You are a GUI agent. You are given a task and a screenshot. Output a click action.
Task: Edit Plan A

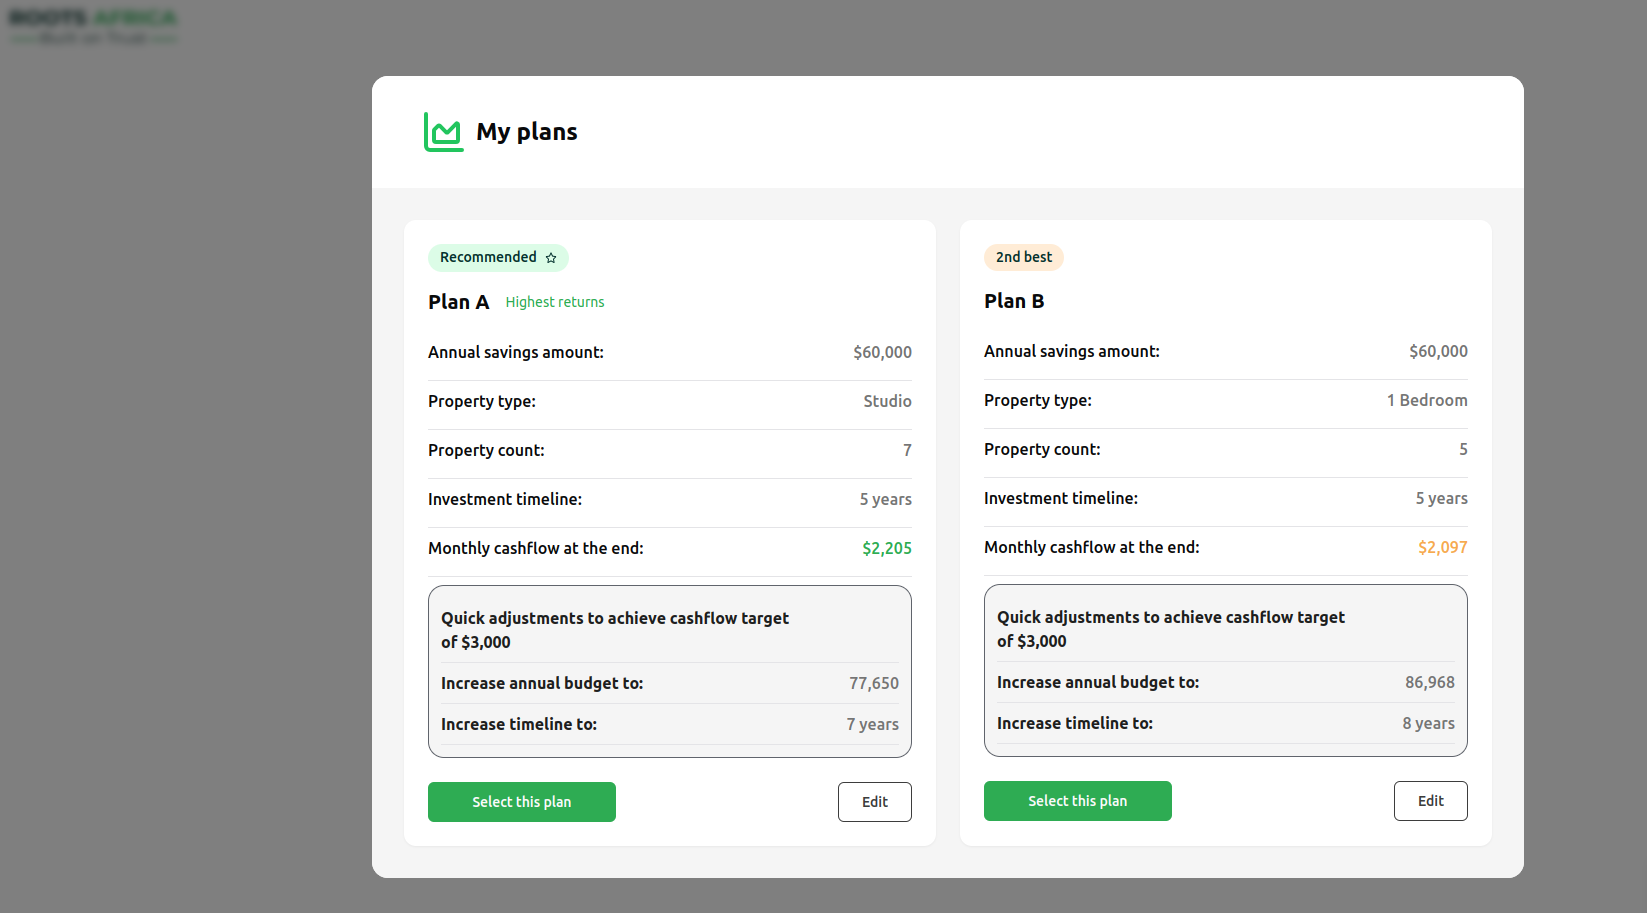pos(874,802)
